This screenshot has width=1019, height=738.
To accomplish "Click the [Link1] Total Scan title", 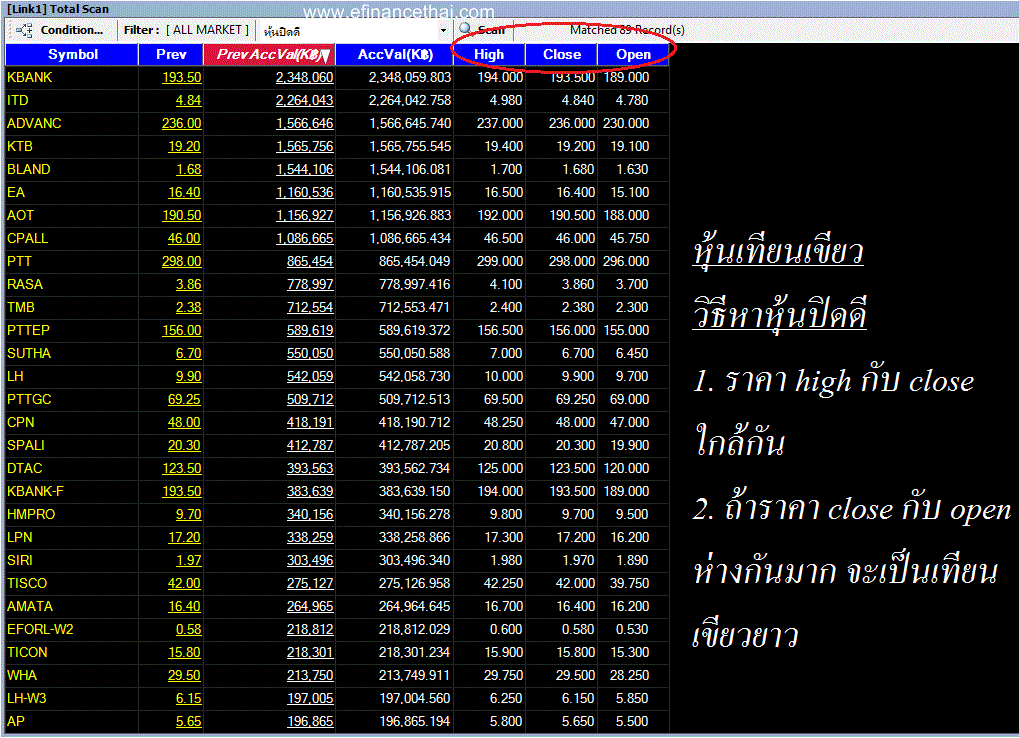I will pyautogui.click(x=57, y=9).
